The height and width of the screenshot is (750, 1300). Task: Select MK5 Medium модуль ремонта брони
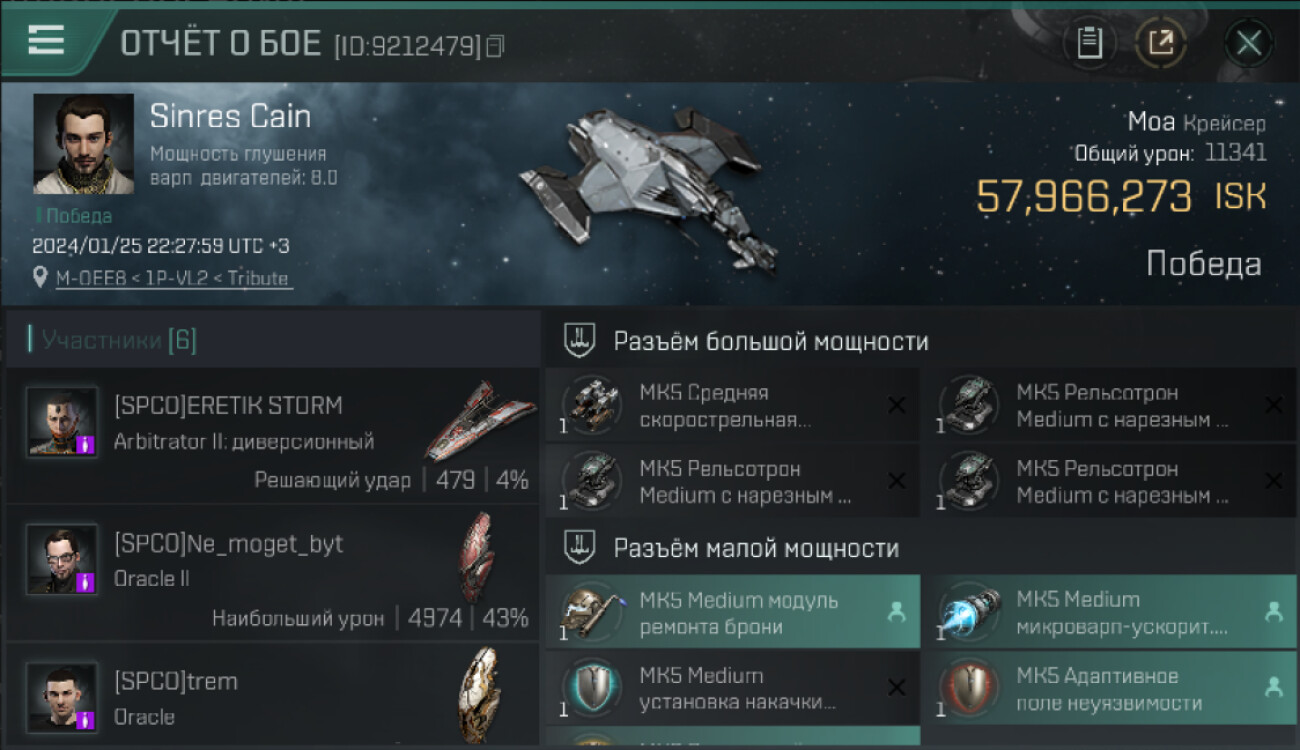[732, 613]
